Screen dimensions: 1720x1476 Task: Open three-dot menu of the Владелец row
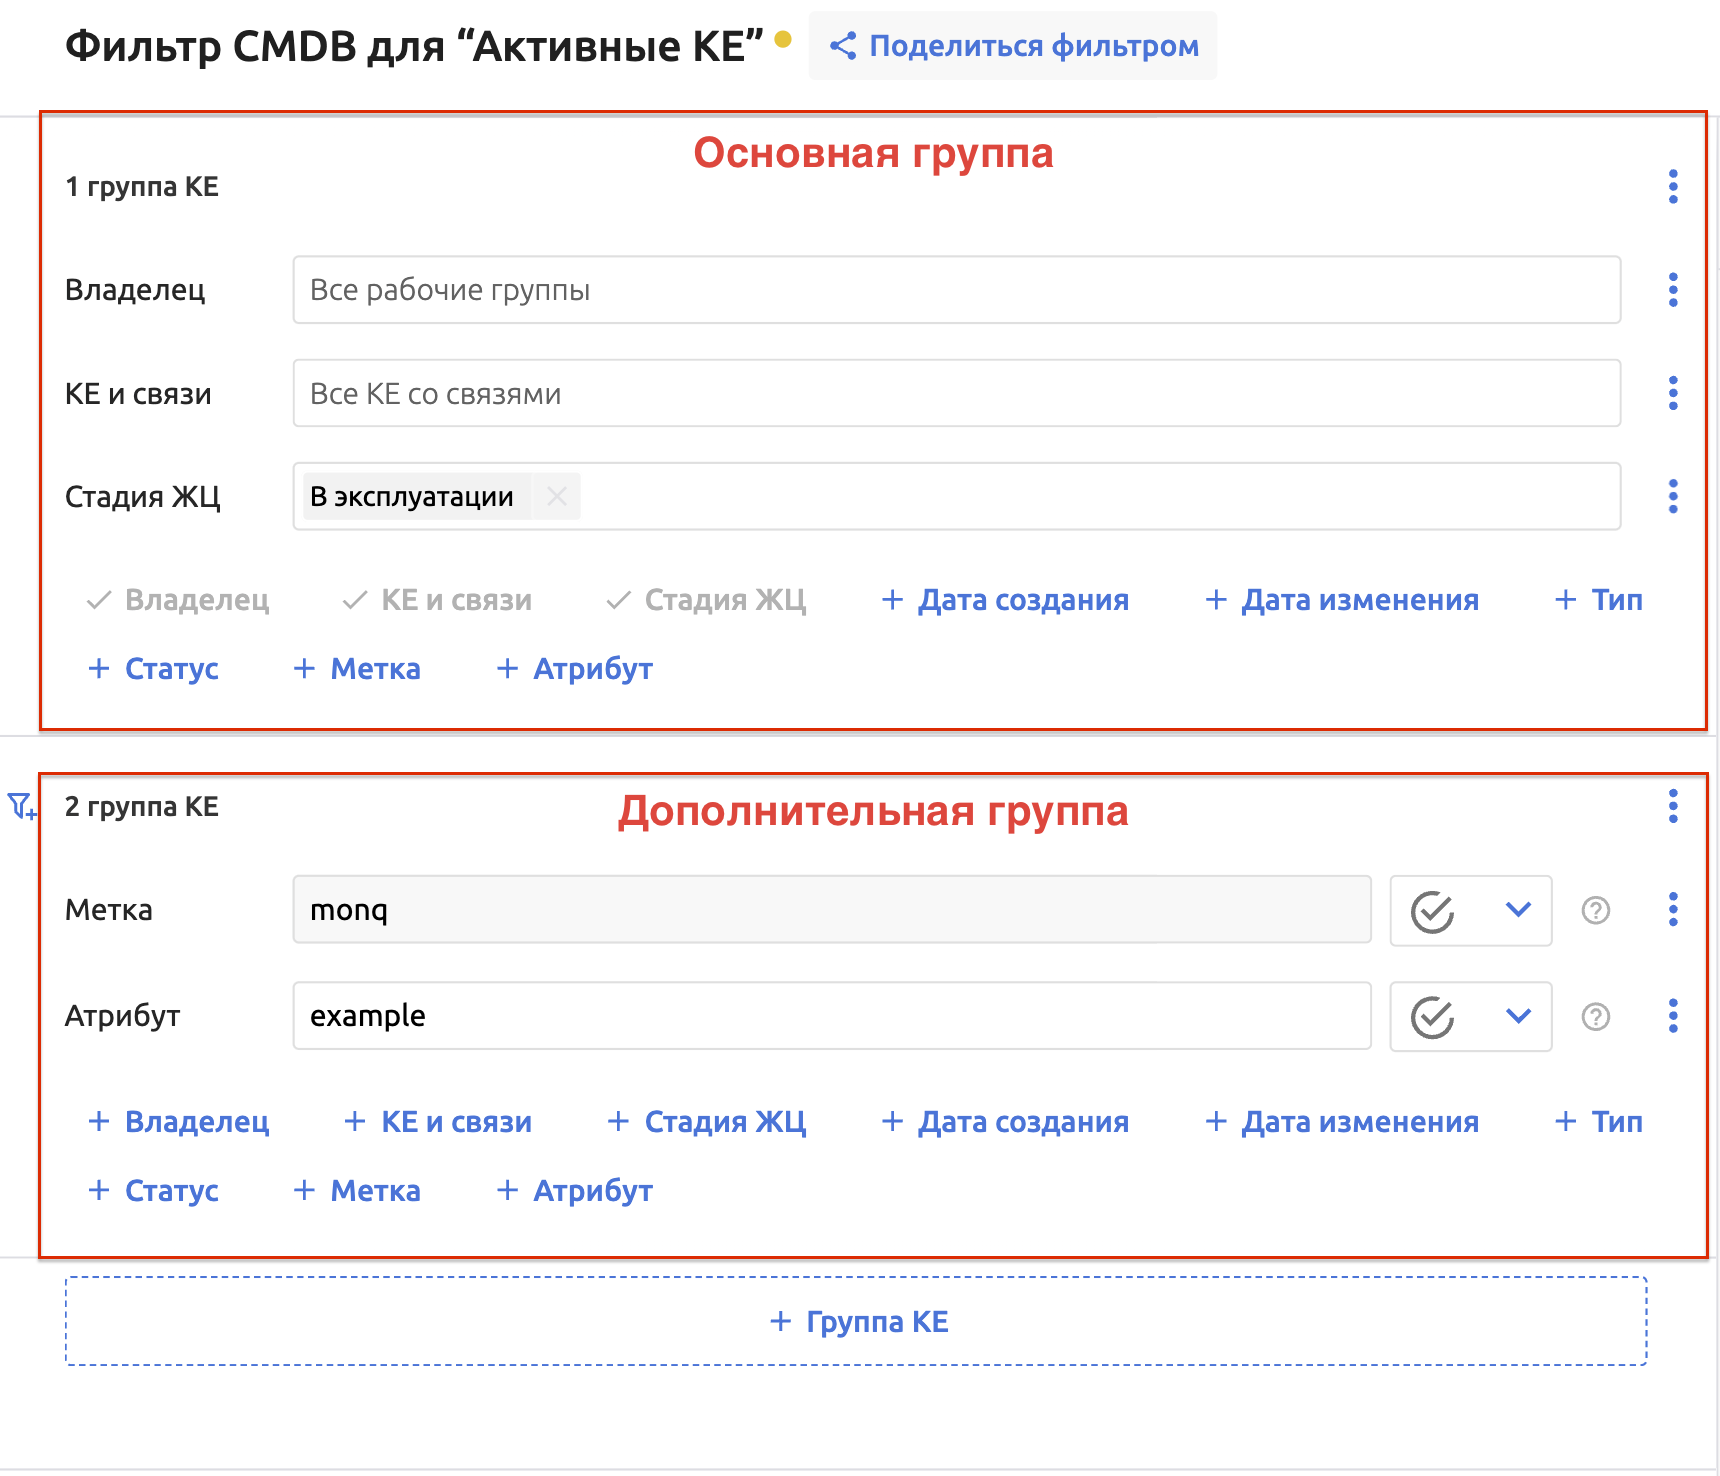pos(1672,290)
